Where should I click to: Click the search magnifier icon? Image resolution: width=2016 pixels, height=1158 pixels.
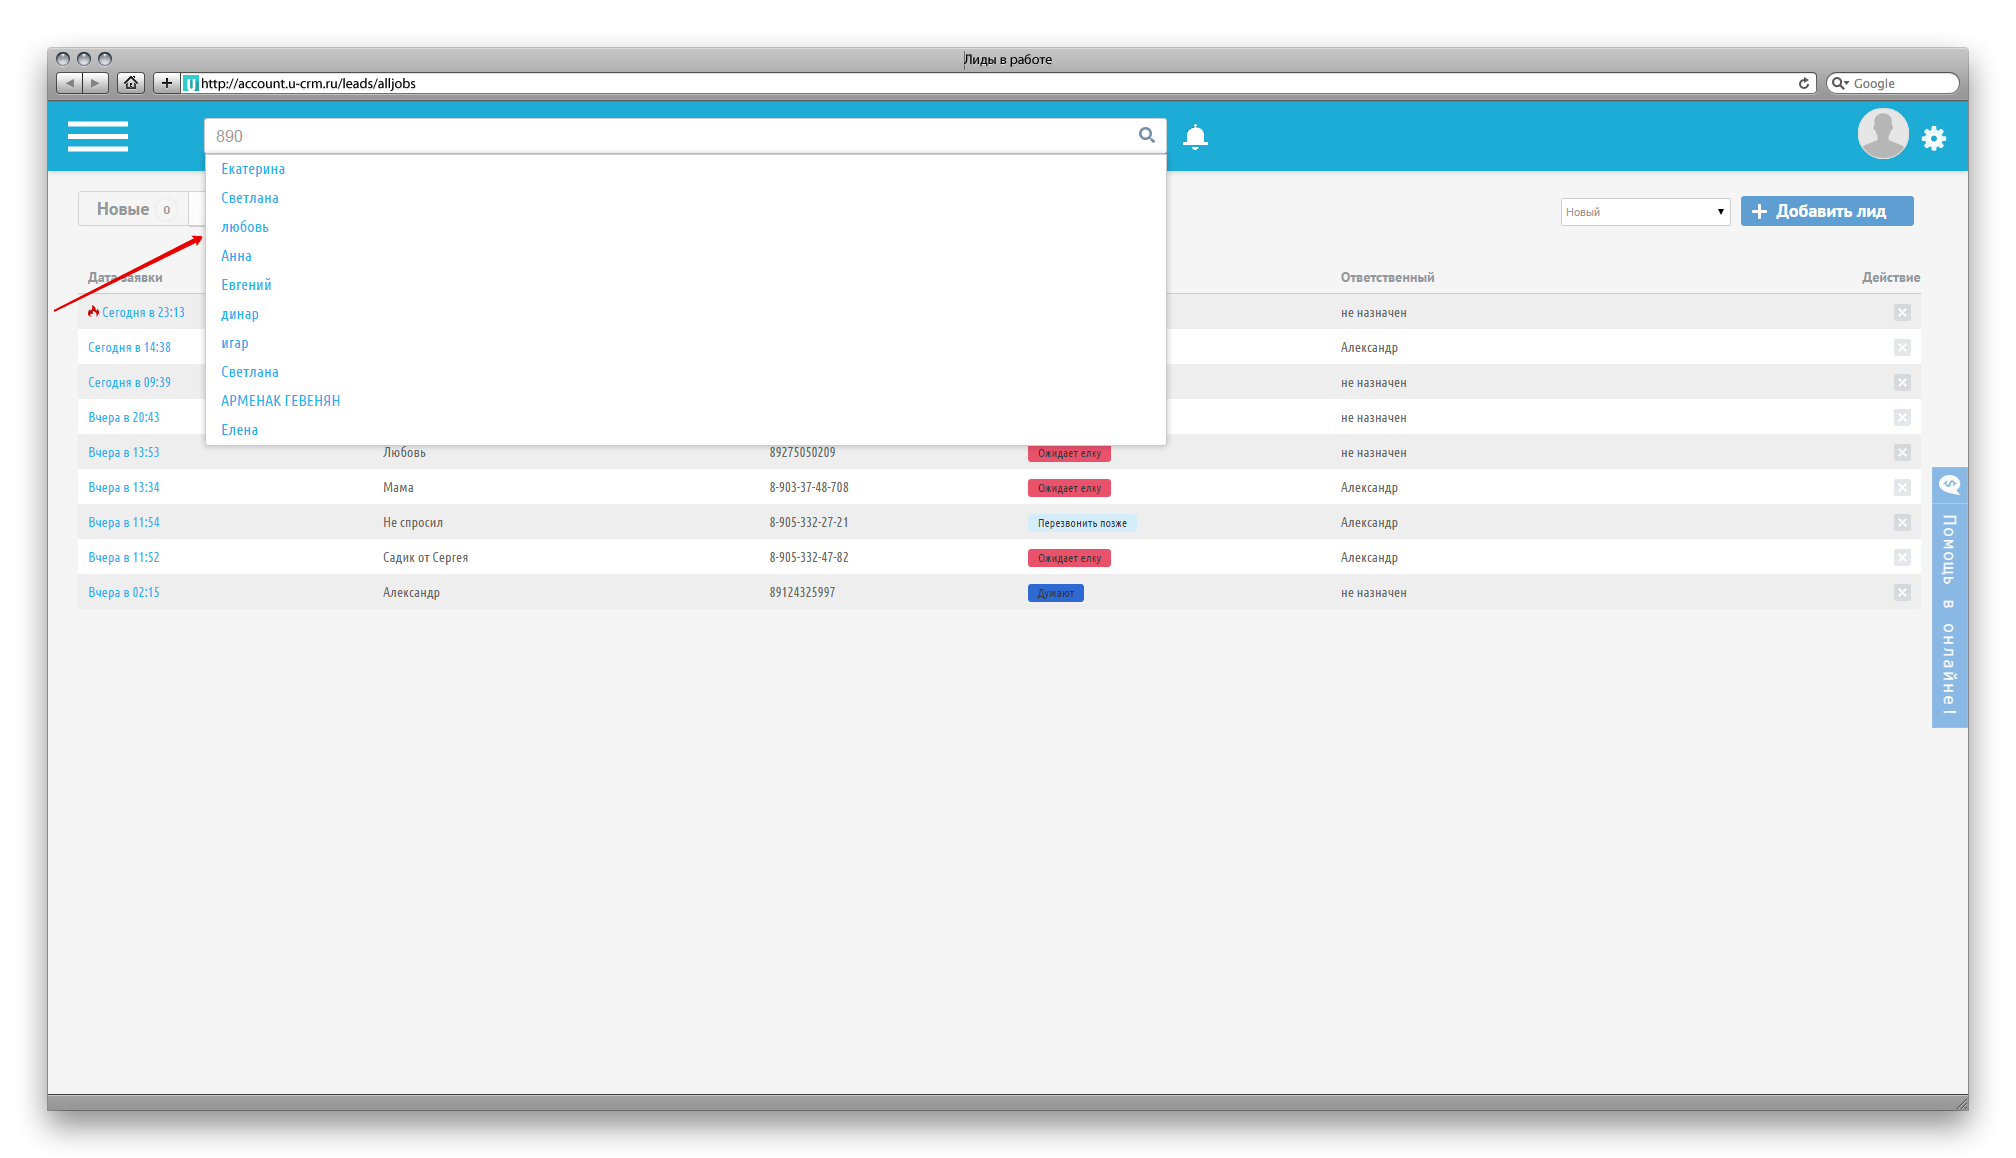click(1146, 135)
